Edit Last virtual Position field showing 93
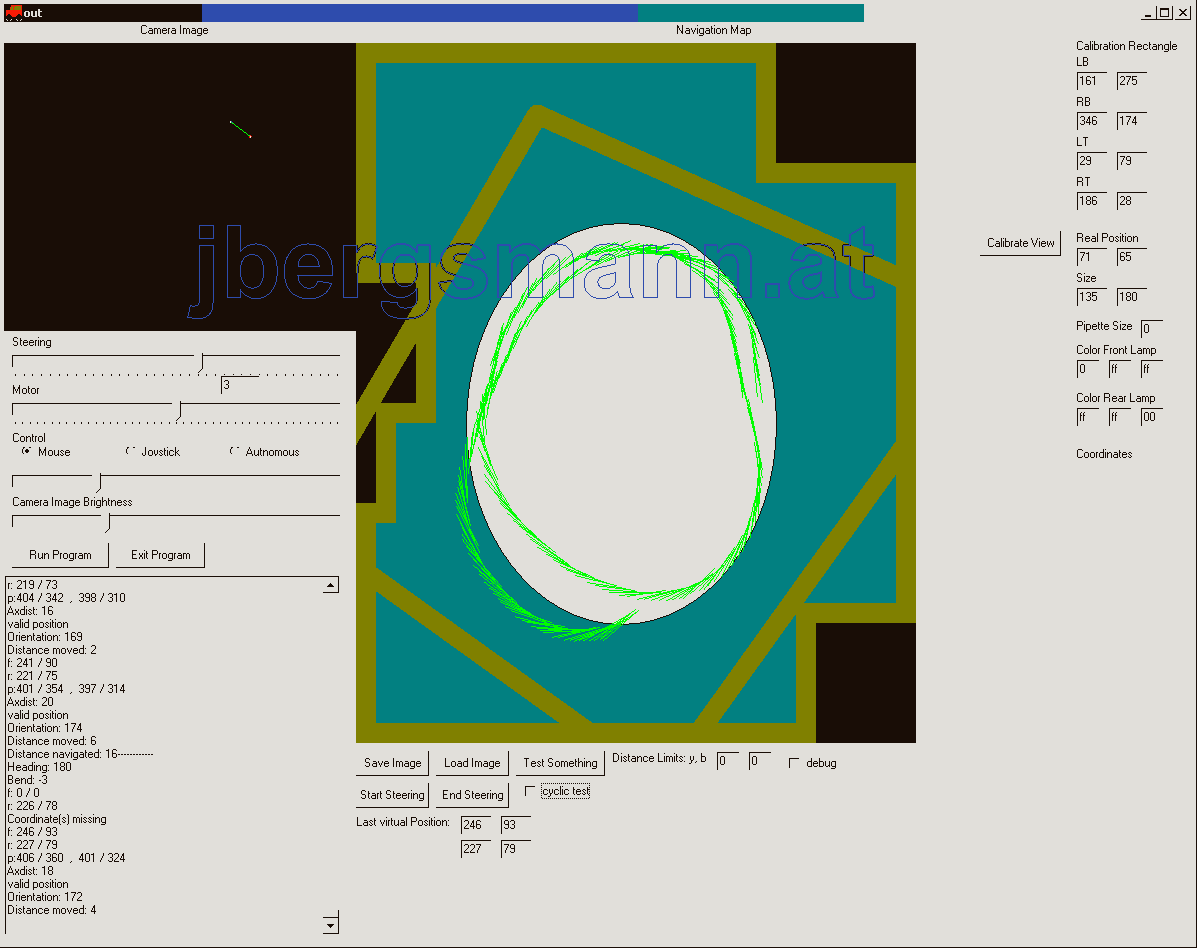This screenshot has height=948, width=1197. pos(515,825)
